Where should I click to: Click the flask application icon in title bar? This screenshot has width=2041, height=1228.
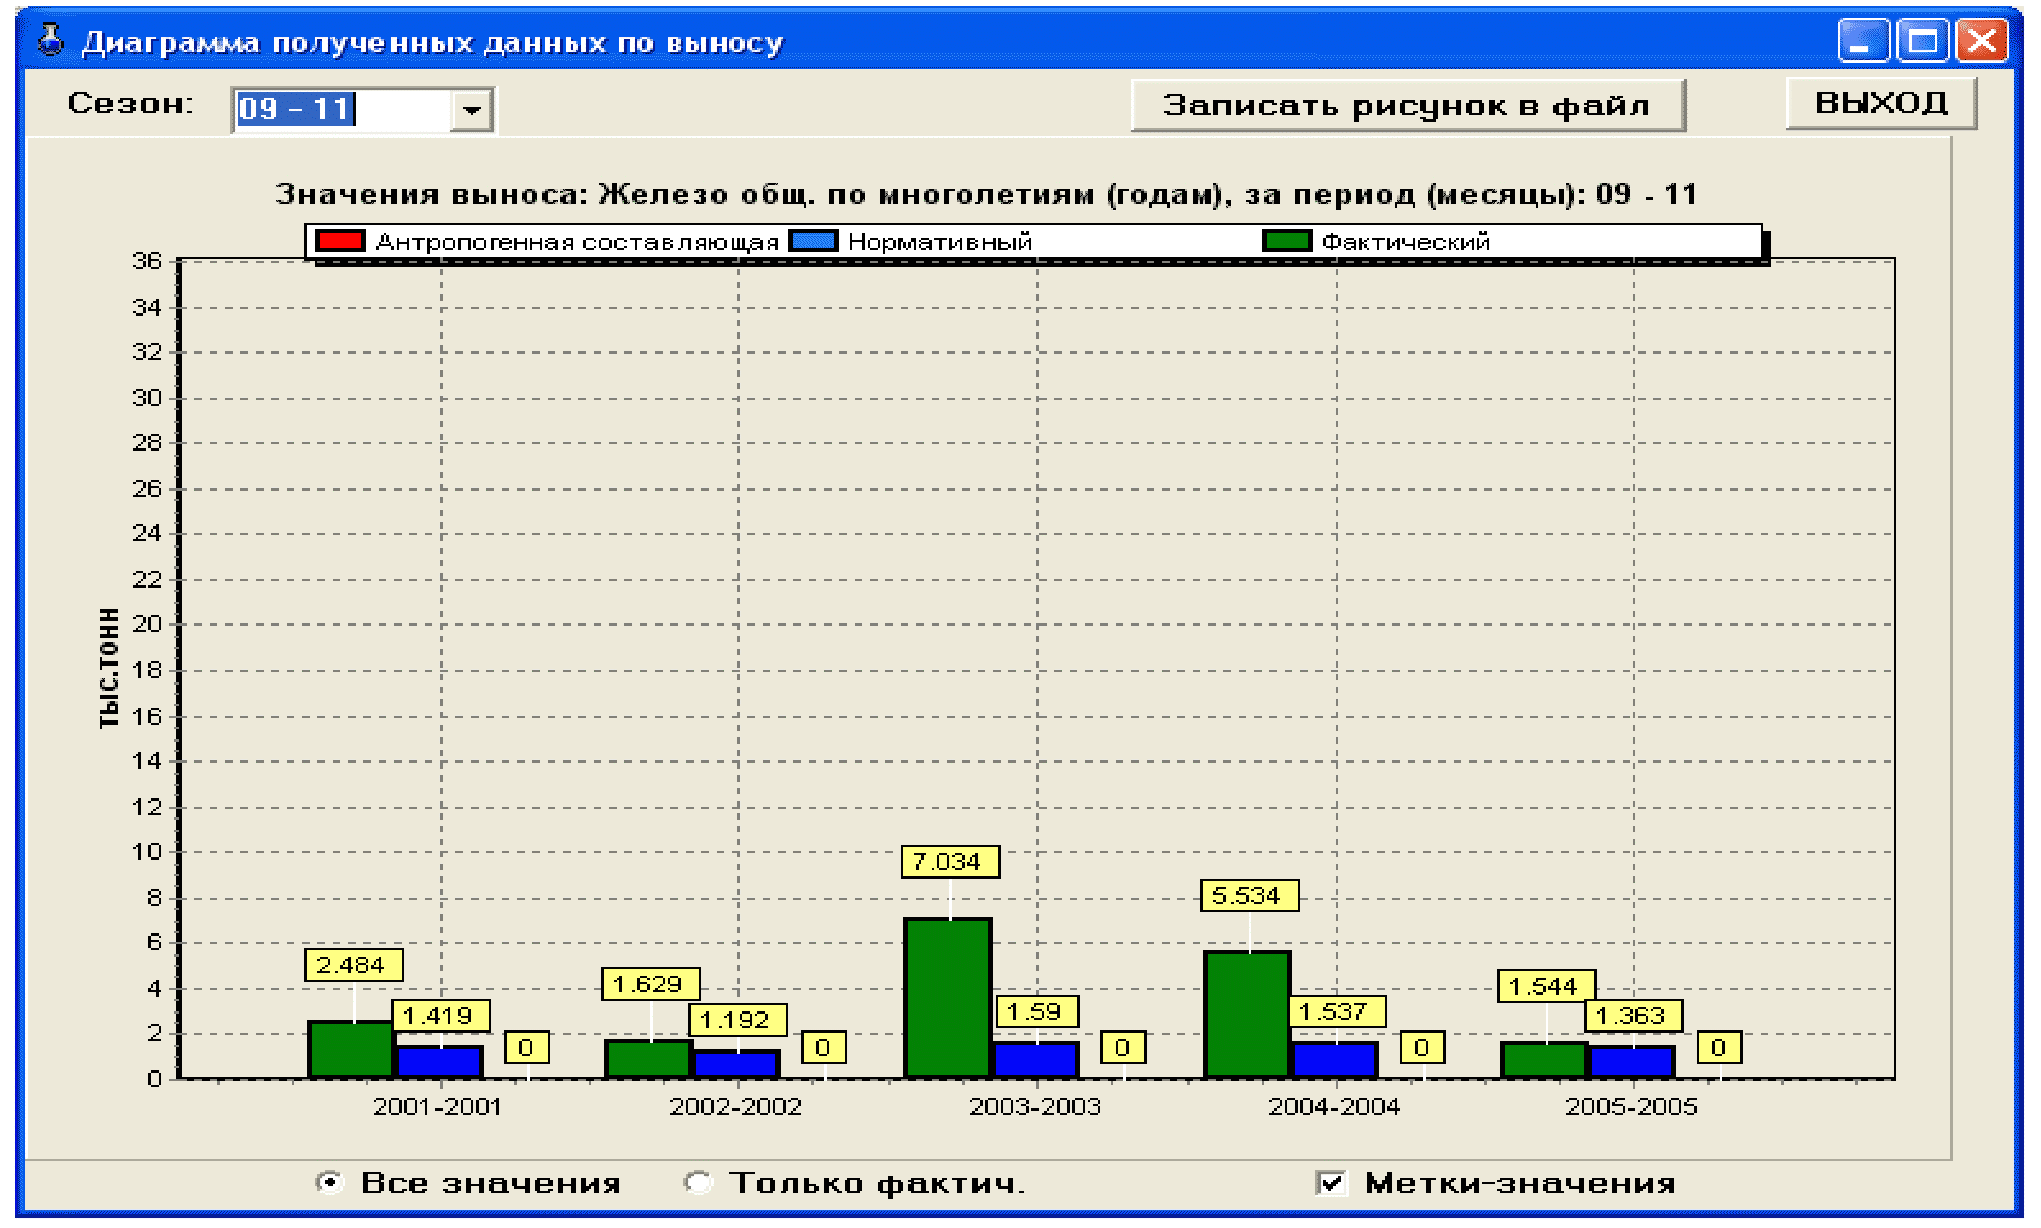(50, 40)
